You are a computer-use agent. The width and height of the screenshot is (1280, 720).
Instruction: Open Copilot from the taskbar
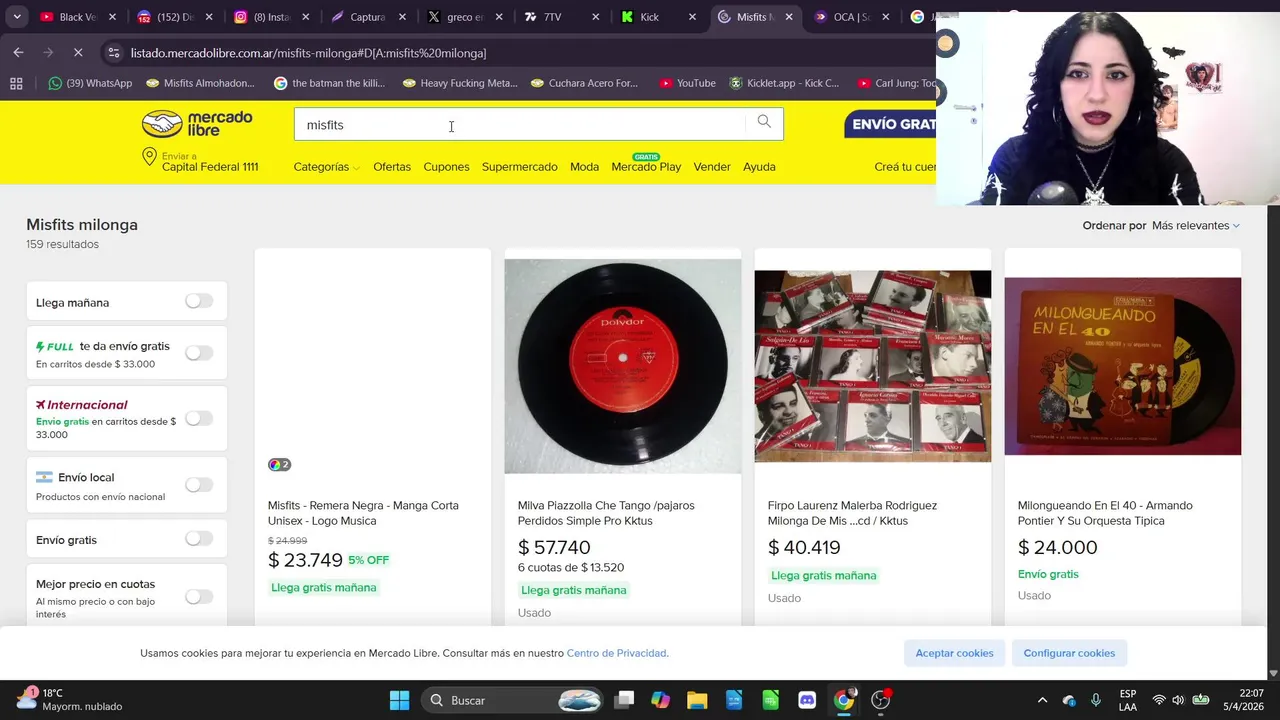pos(660,700)
